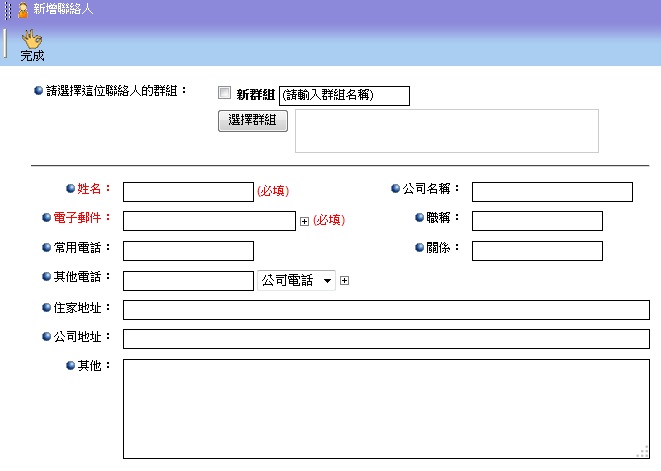661x471 pixels.
Task: Click the 完成 hand icon
Action: pos(32,39)
